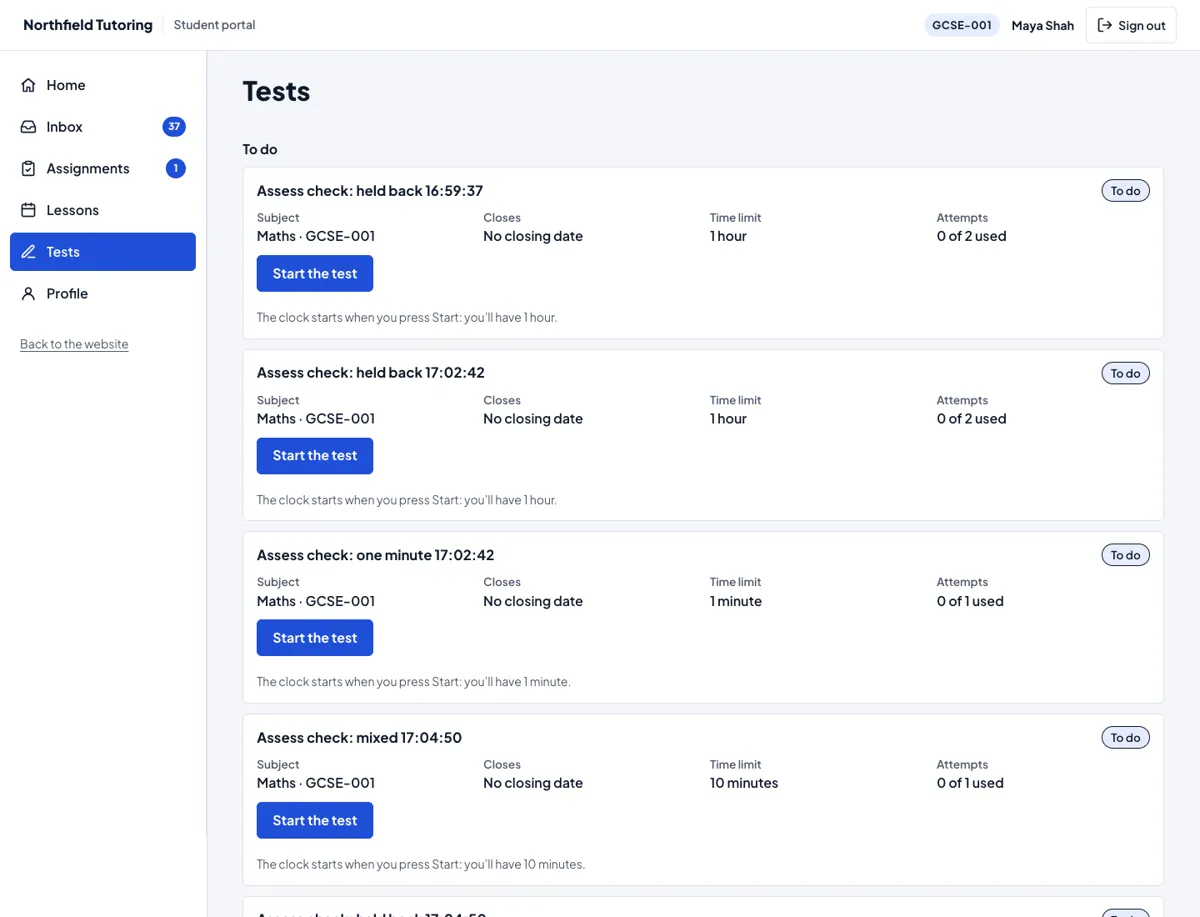Click the title 'Assess check: mixed 17:04:50'
Screen dimensions: 1200x917
click(359, 738)
